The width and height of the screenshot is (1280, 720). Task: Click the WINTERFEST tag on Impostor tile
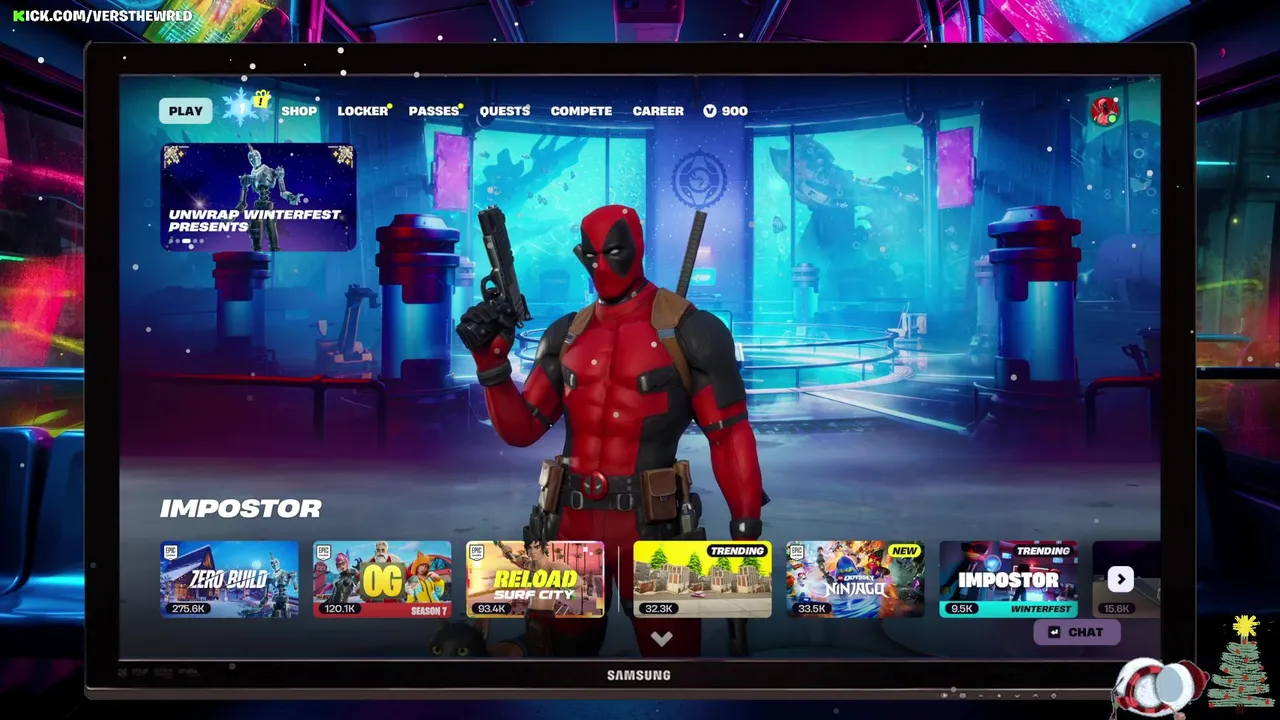pos(1040,608)
